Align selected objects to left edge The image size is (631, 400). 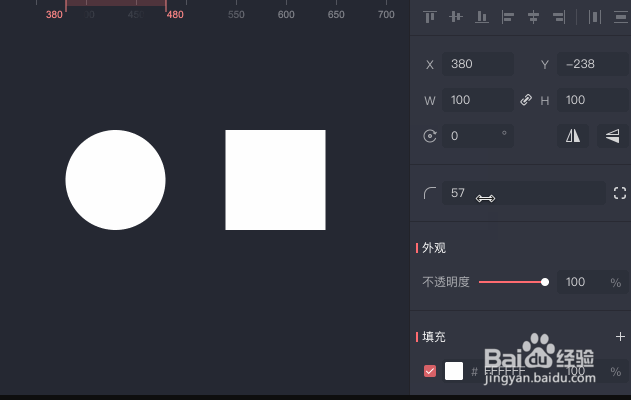click(507, 17)
